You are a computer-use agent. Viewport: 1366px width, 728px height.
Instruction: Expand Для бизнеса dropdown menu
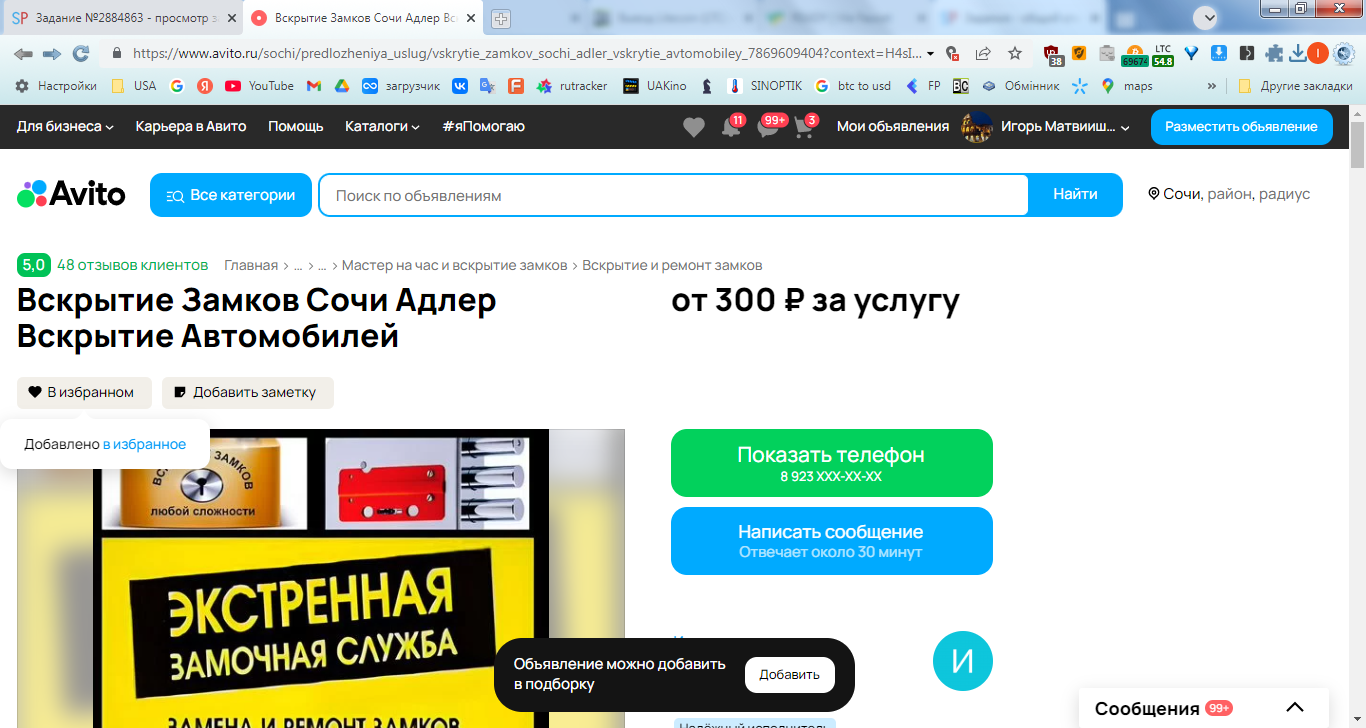point(65,127)
